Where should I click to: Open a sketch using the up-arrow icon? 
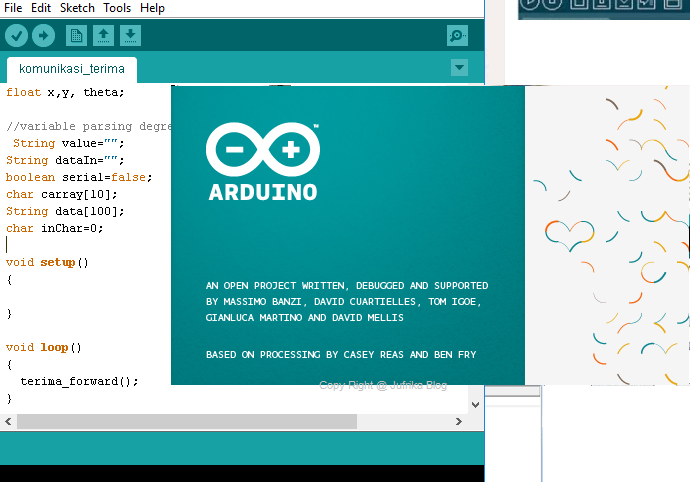[103, 36]
